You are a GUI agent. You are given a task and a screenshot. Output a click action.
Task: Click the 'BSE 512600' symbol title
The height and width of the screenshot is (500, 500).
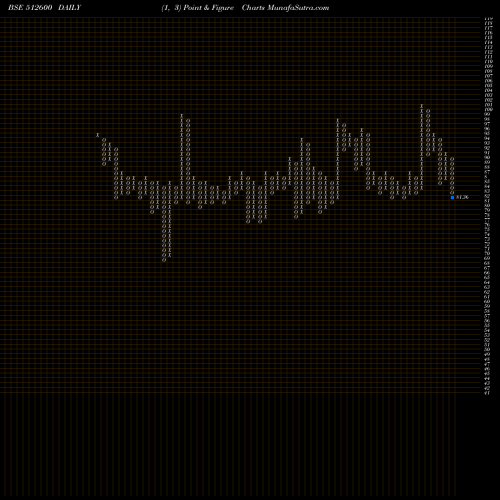tap(30, 8)
